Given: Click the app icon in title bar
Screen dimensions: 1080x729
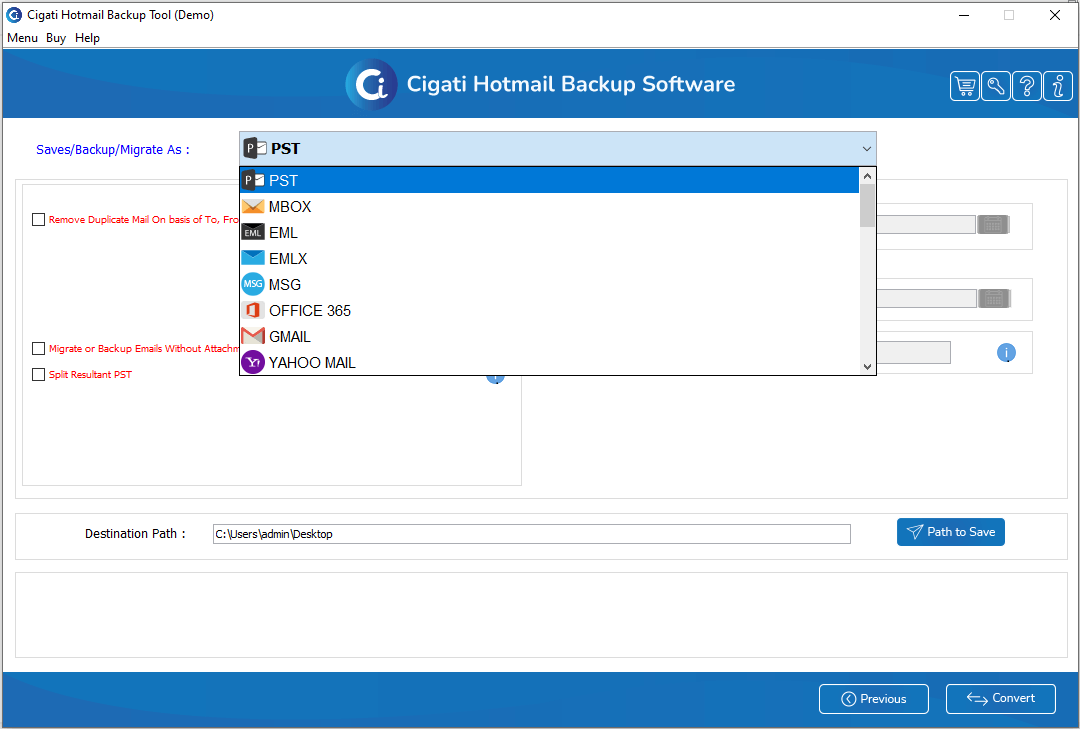Looking at the screenshot, I should click(x=14, y=14).
